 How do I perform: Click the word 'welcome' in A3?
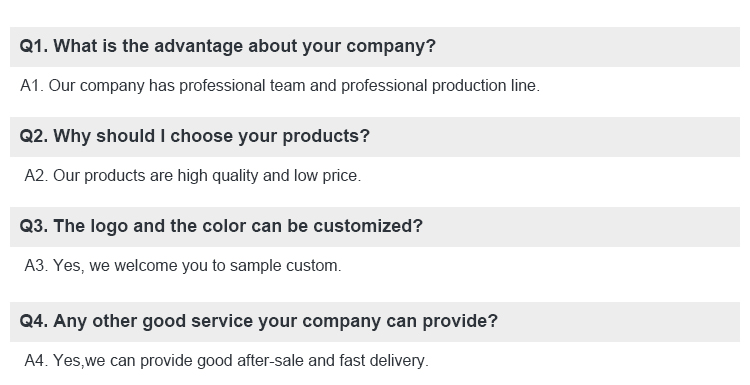click(x=146, y=265)
